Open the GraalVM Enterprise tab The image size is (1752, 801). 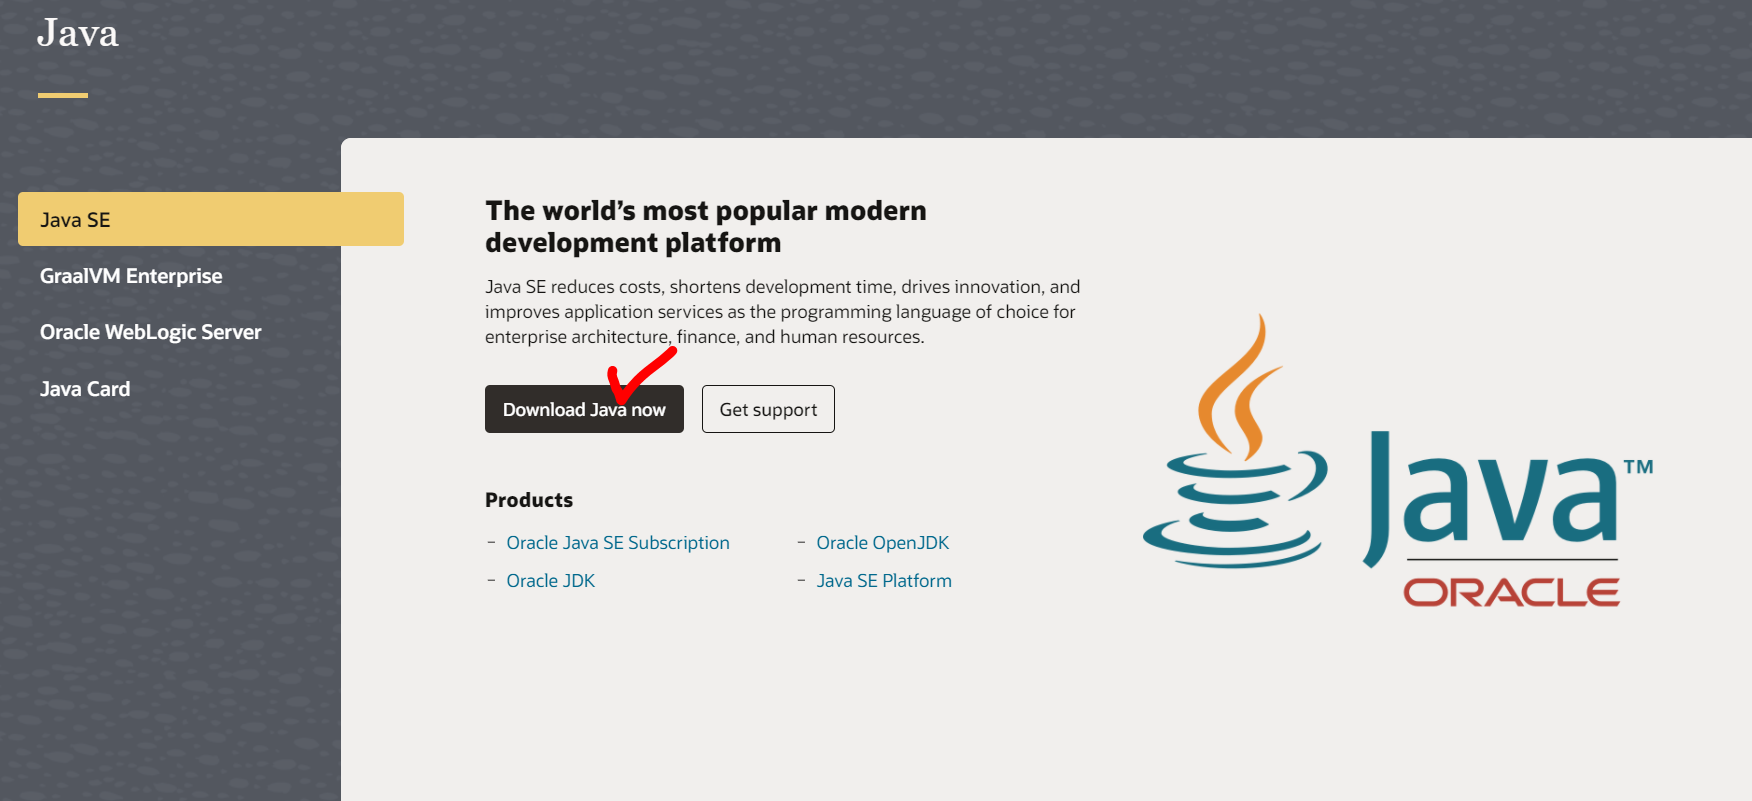[131, 276]
